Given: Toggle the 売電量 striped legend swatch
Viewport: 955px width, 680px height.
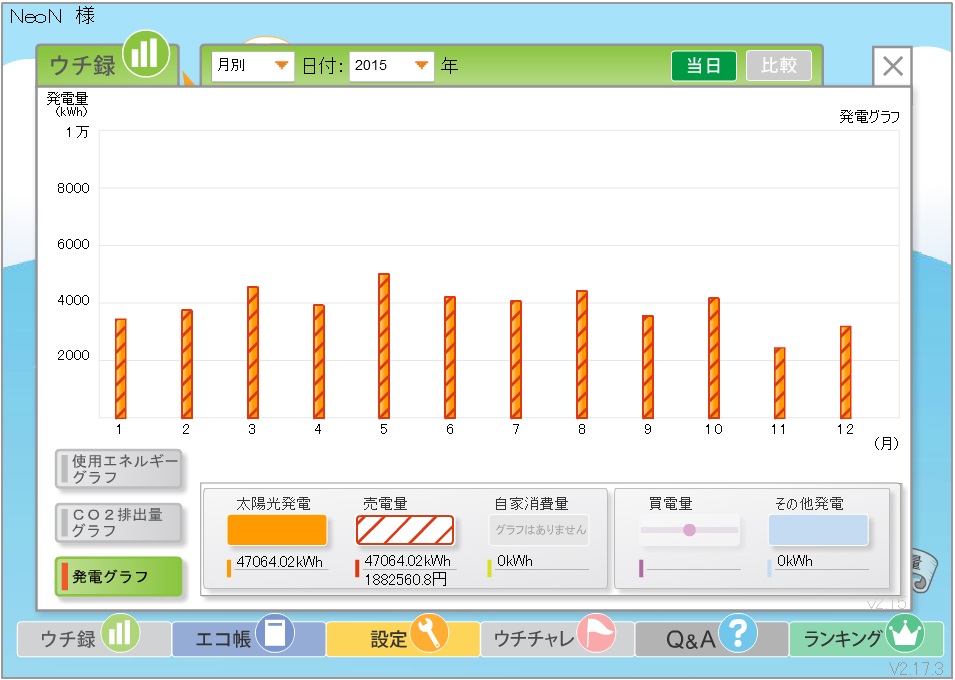Looking at the screenshot, I should click(405, 529).
